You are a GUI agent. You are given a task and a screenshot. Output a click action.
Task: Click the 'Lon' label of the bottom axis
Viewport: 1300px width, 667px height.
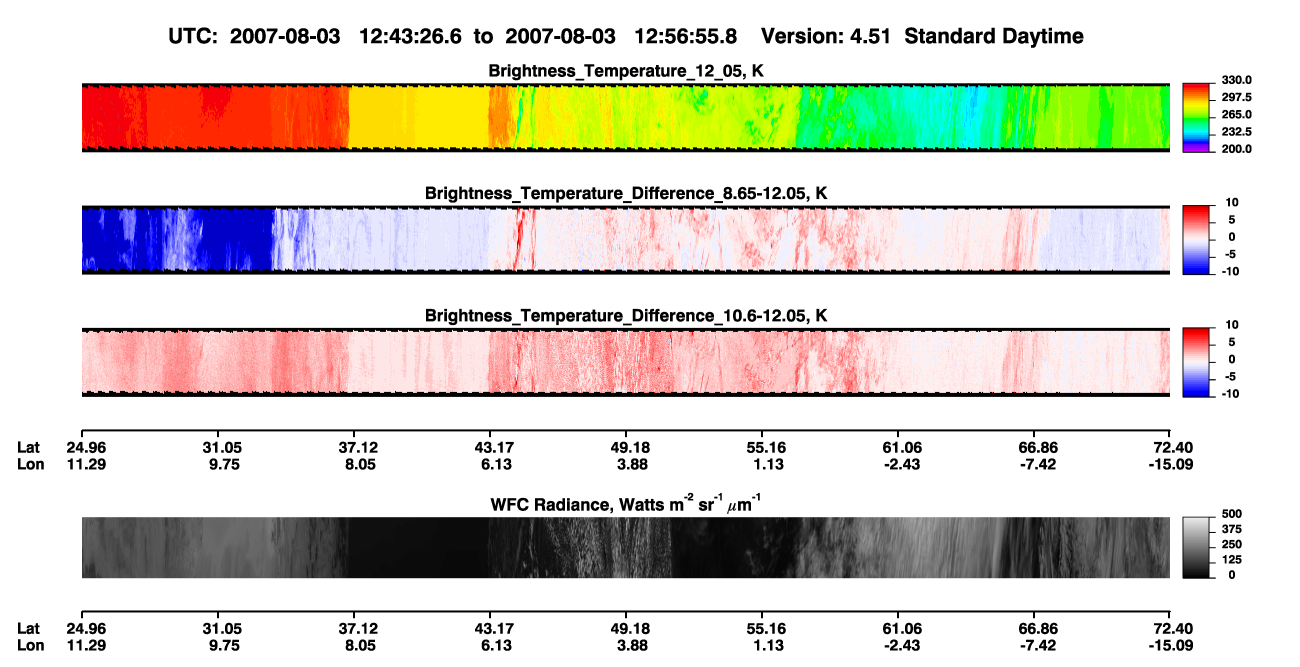(x=29, y=644)
